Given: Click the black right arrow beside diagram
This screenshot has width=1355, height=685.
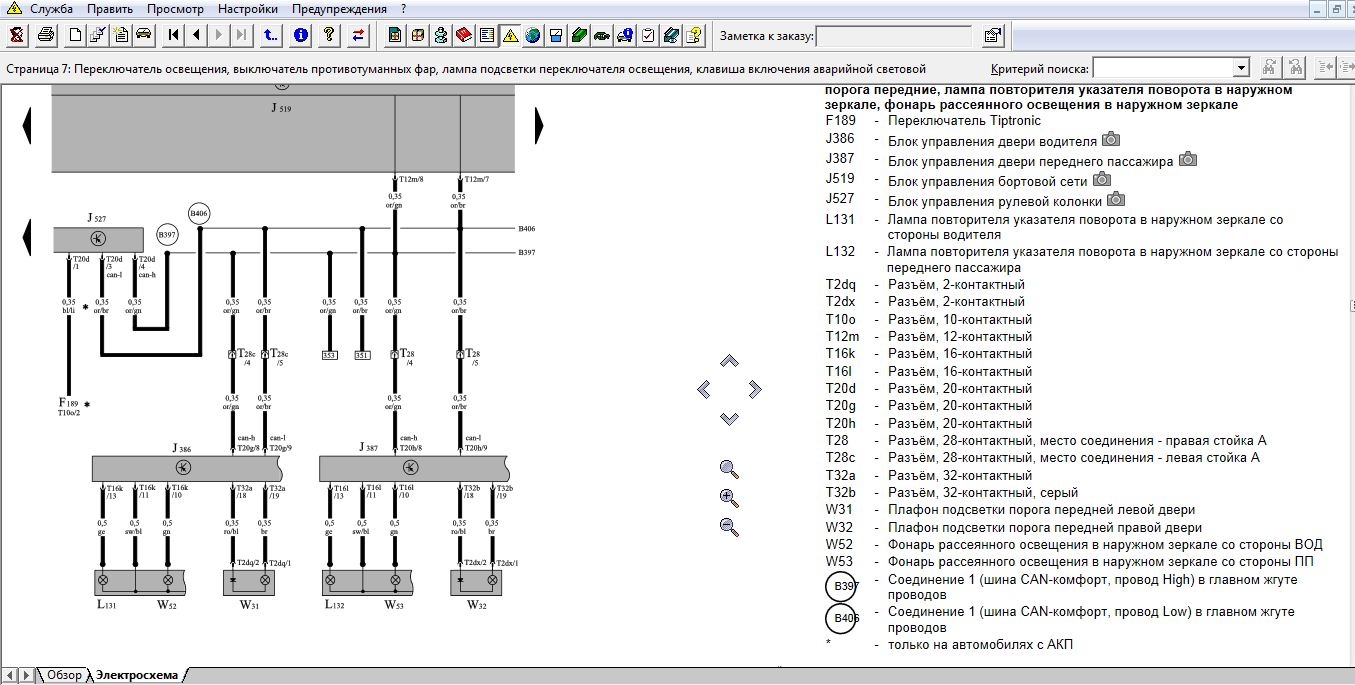Looking at the screenshot, I should (539, 126).
